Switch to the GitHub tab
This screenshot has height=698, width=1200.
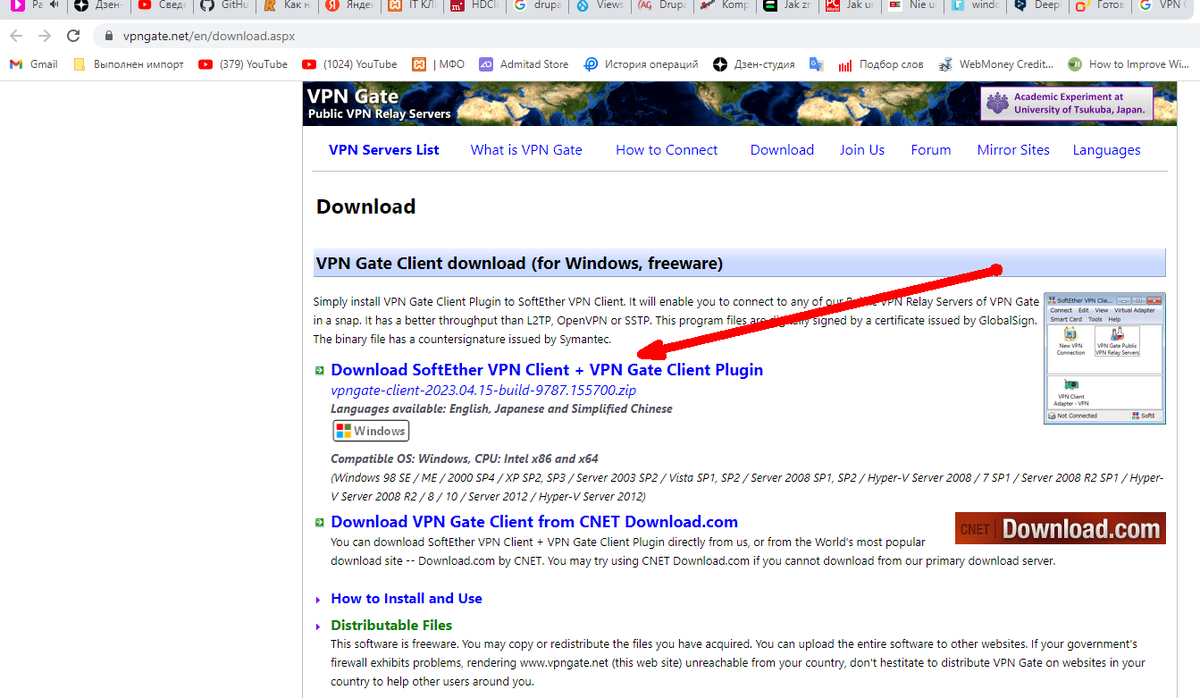coord(223,6)
